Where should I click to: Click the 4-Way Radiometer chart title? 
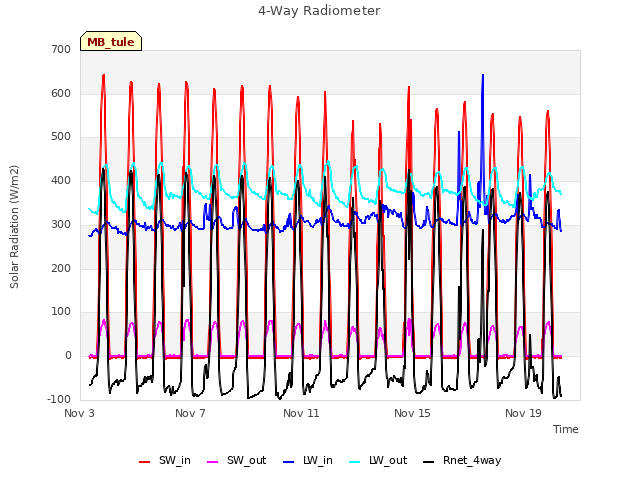click(x=319, y=11)
